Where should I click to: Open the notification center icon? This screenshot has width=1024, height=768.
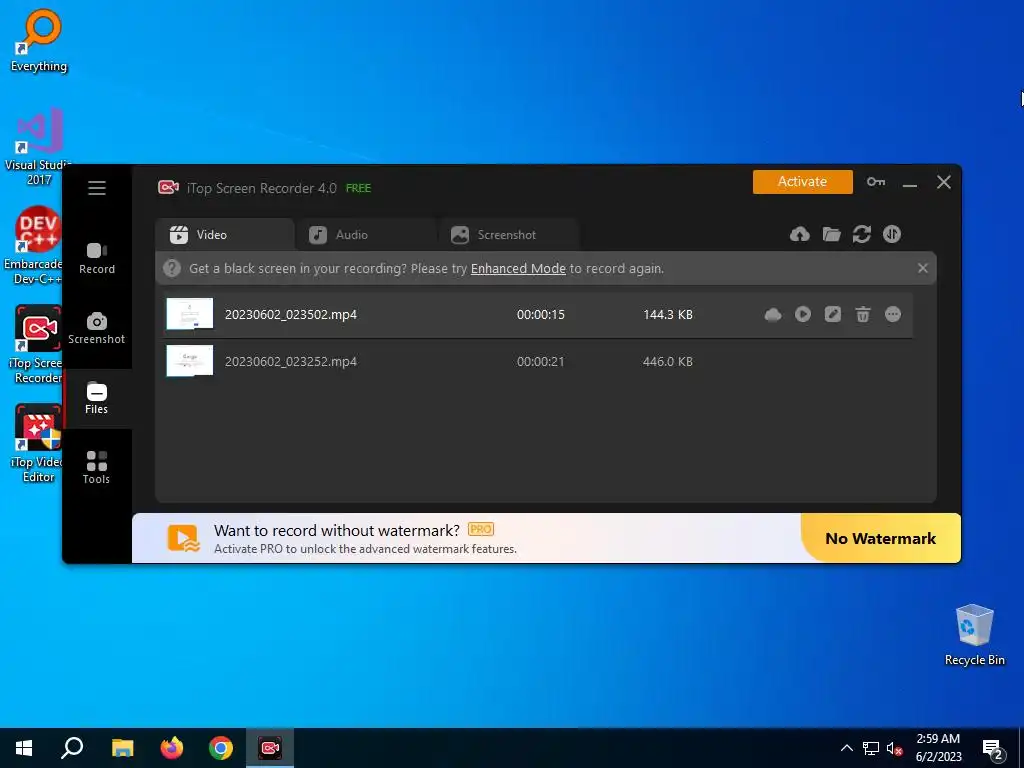(993, 749)
